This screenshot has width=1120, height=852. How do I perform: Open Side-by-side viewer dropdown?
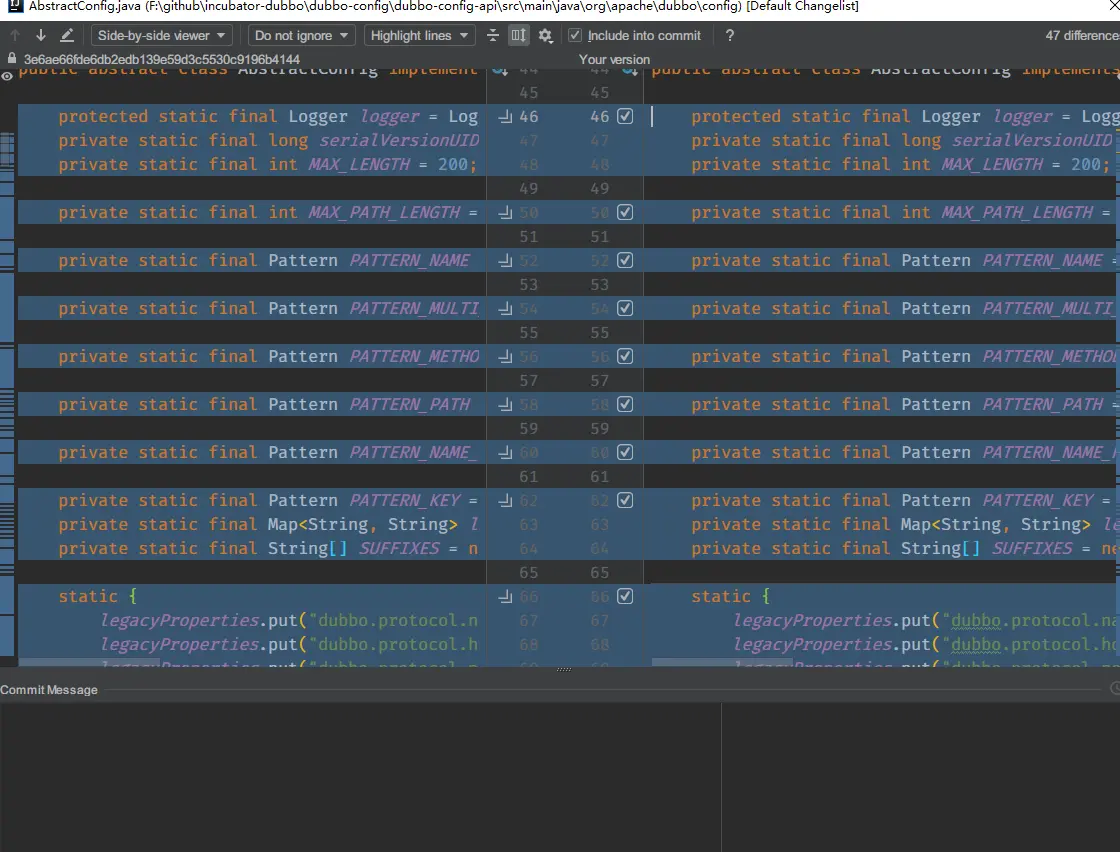pyautogui.click(x=161, y=35)
